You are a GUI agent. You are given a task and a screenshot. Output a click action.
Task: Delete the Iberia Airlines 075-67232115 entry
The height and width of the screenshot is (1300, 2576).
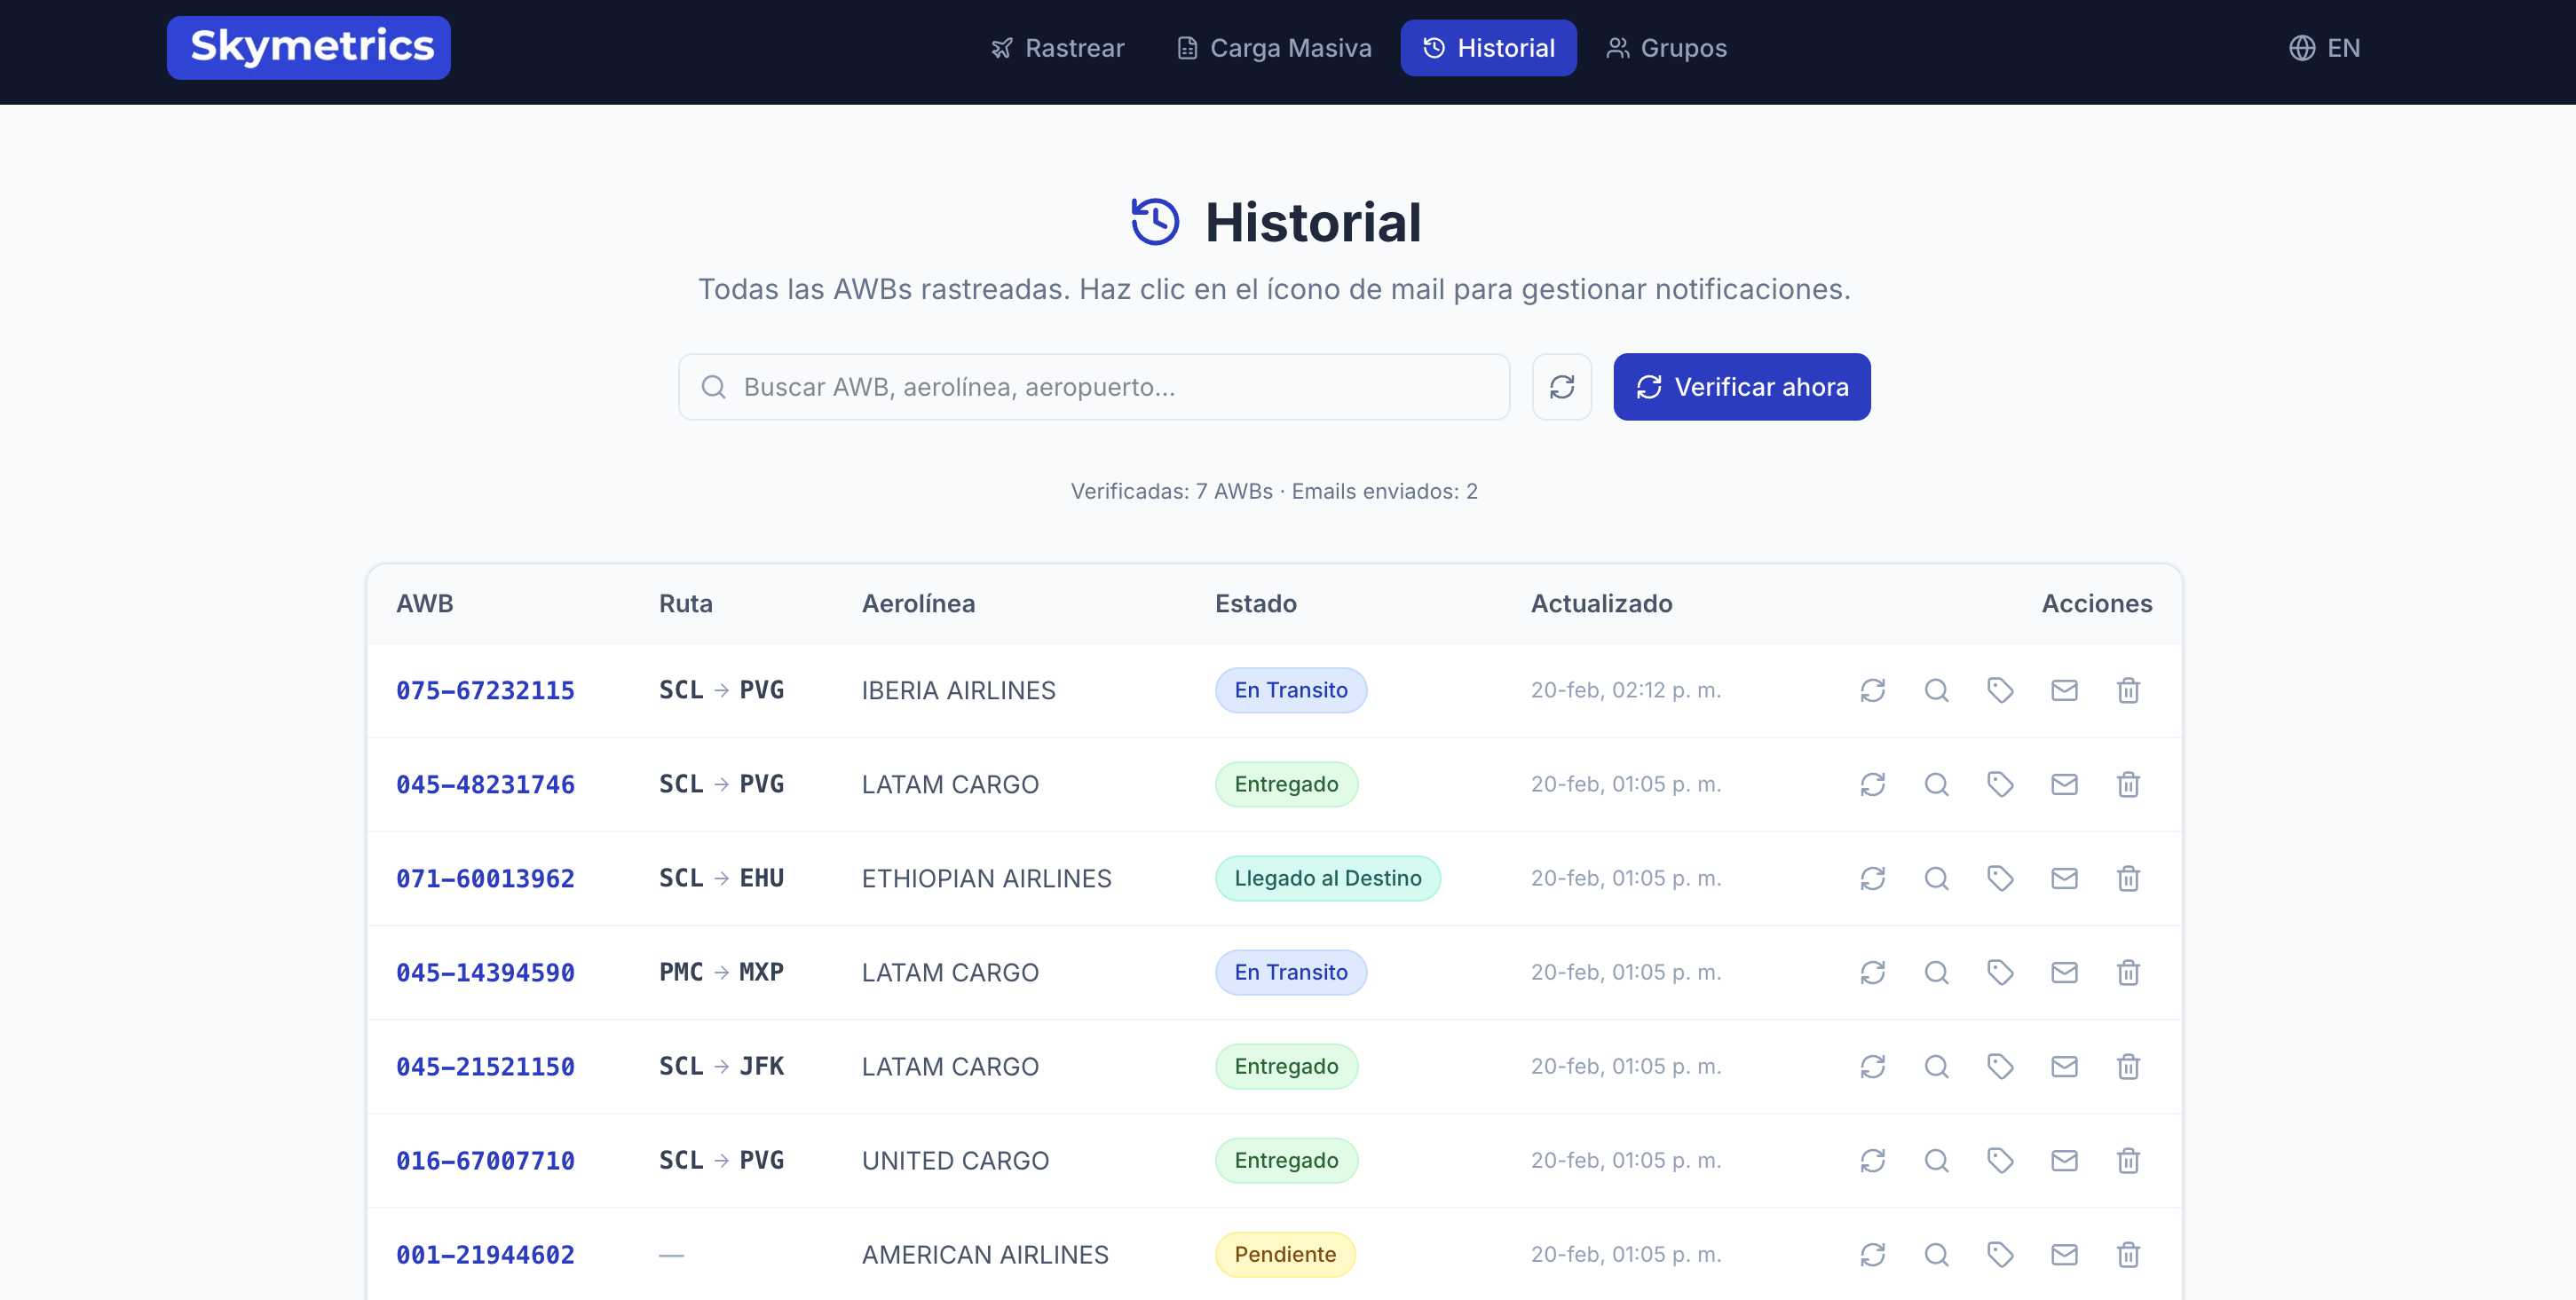coord(2128,690)
